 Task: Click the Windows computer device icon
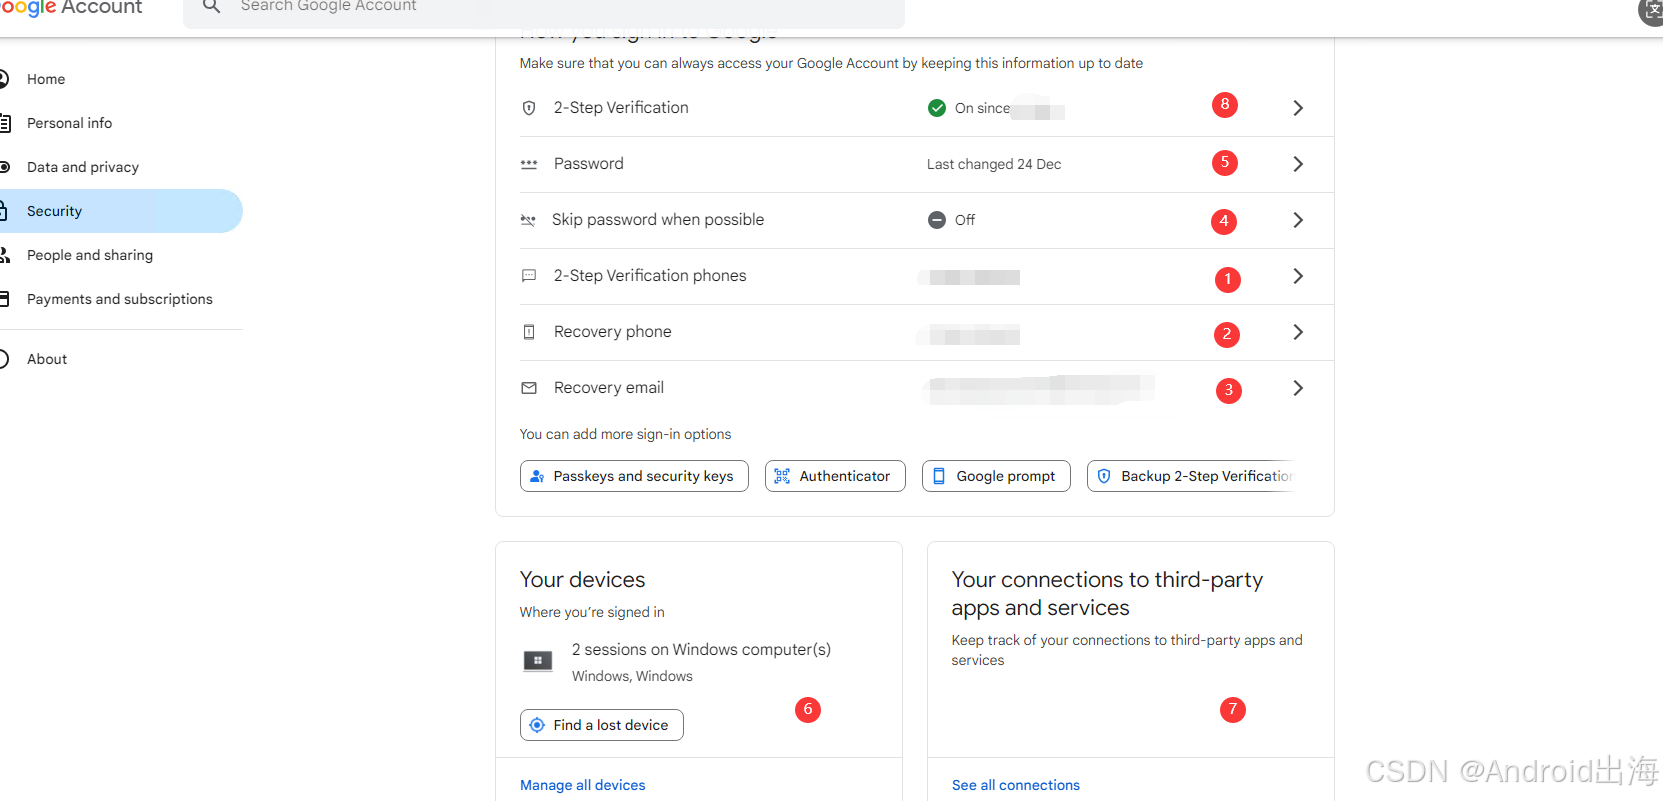(x=538, y=661)
